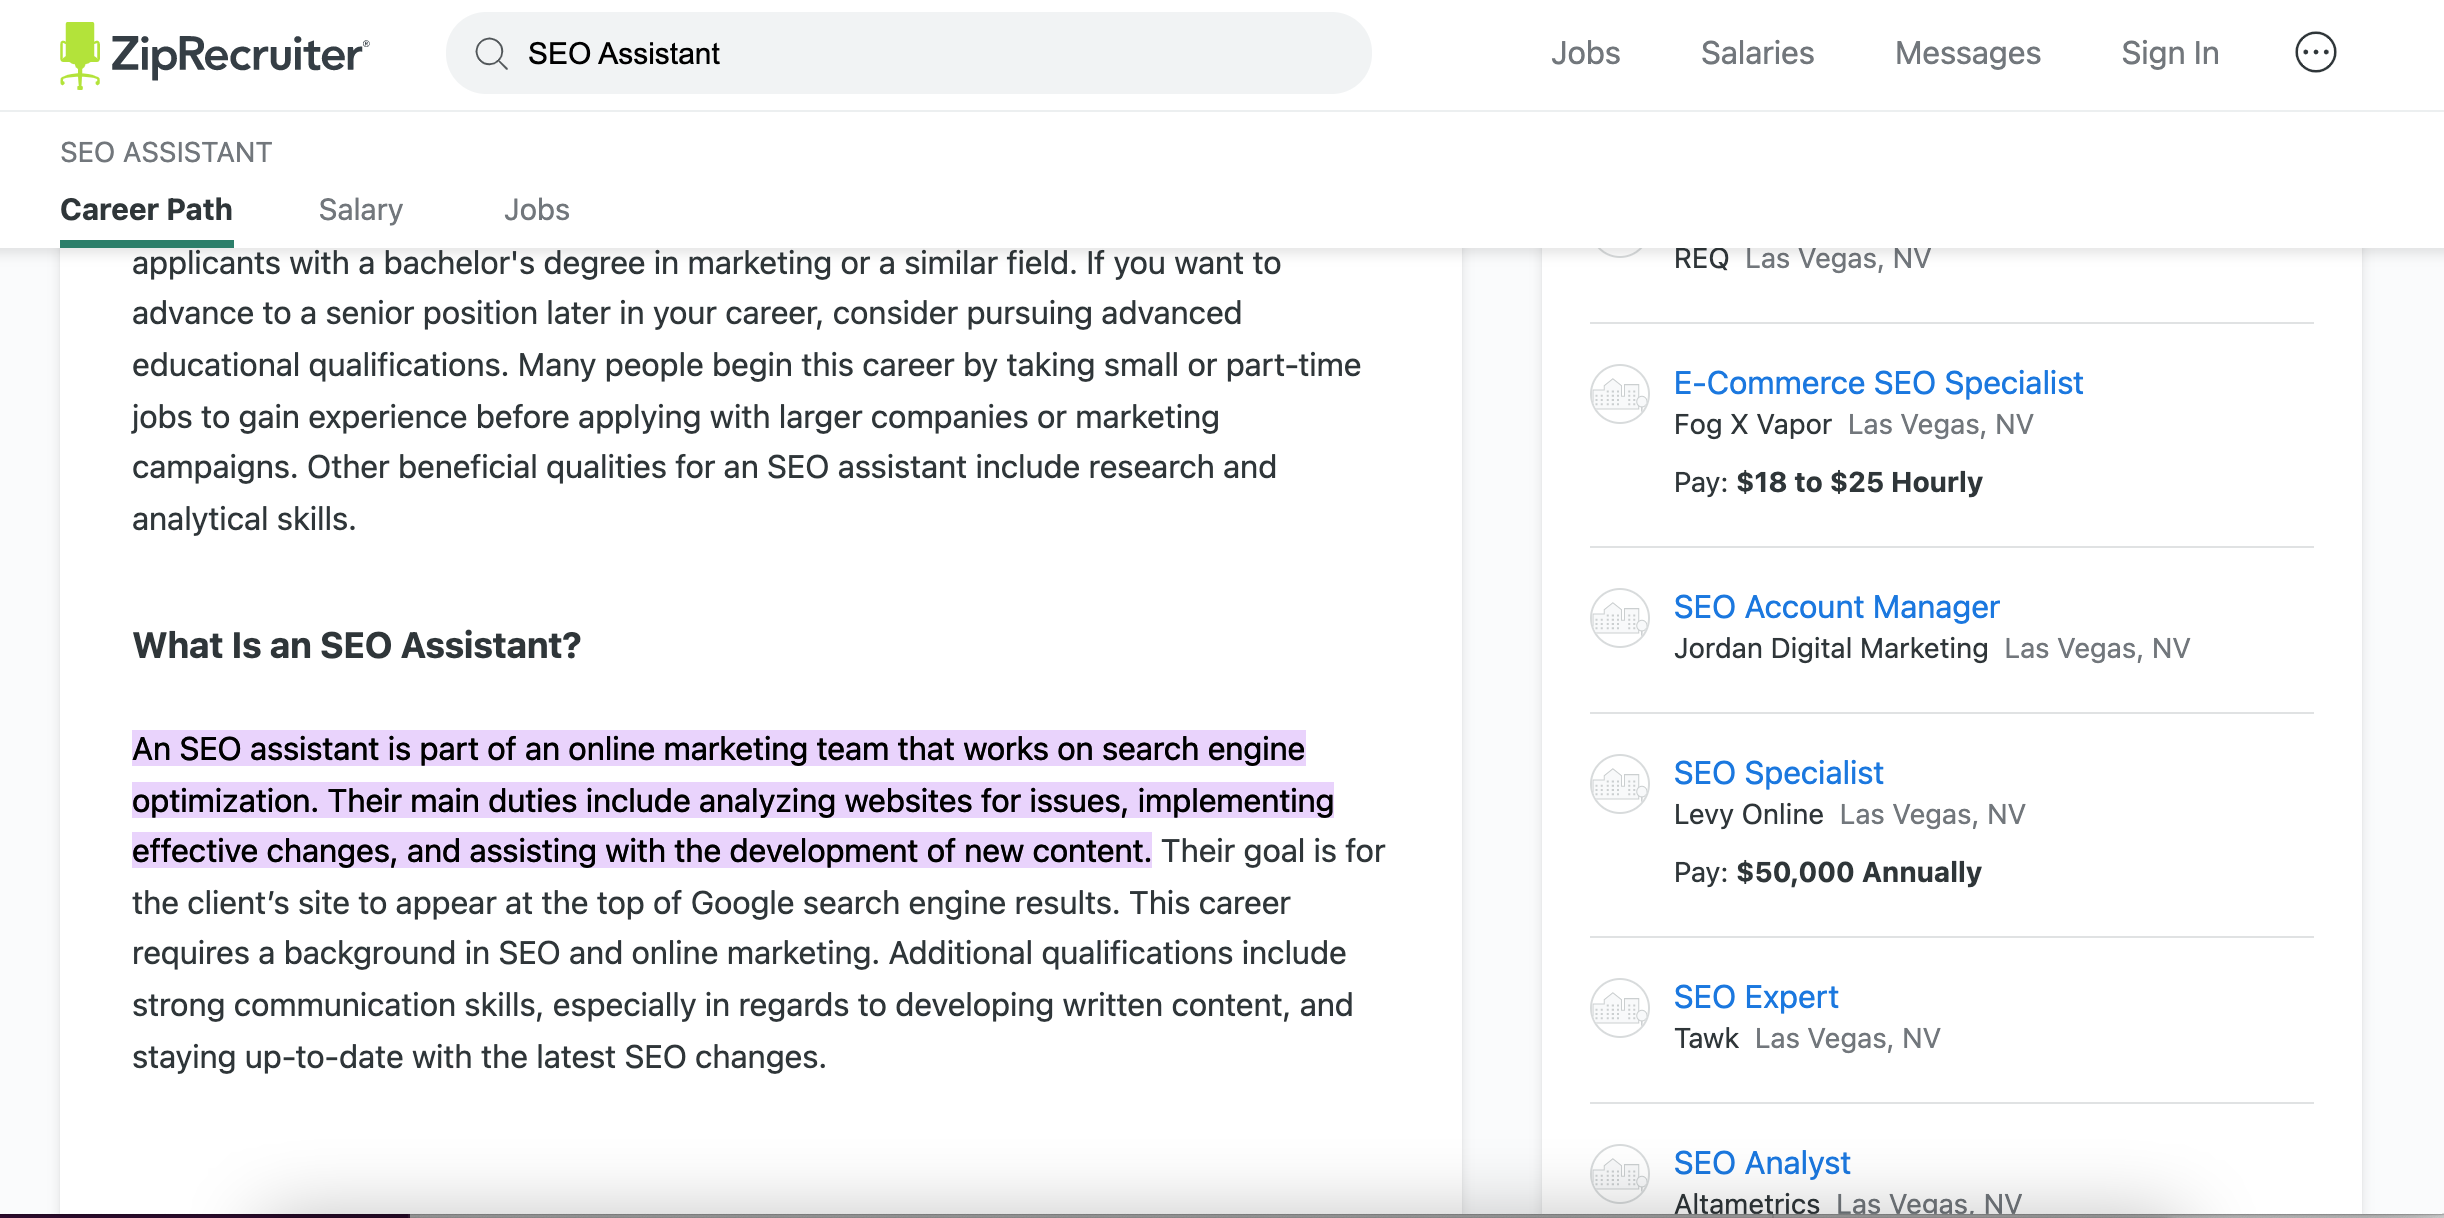The width and height of the screenshot is (2444, 1218).
Task: Open the E-Commerce SEO Specialist job listing
Action: click(1878, 383)
